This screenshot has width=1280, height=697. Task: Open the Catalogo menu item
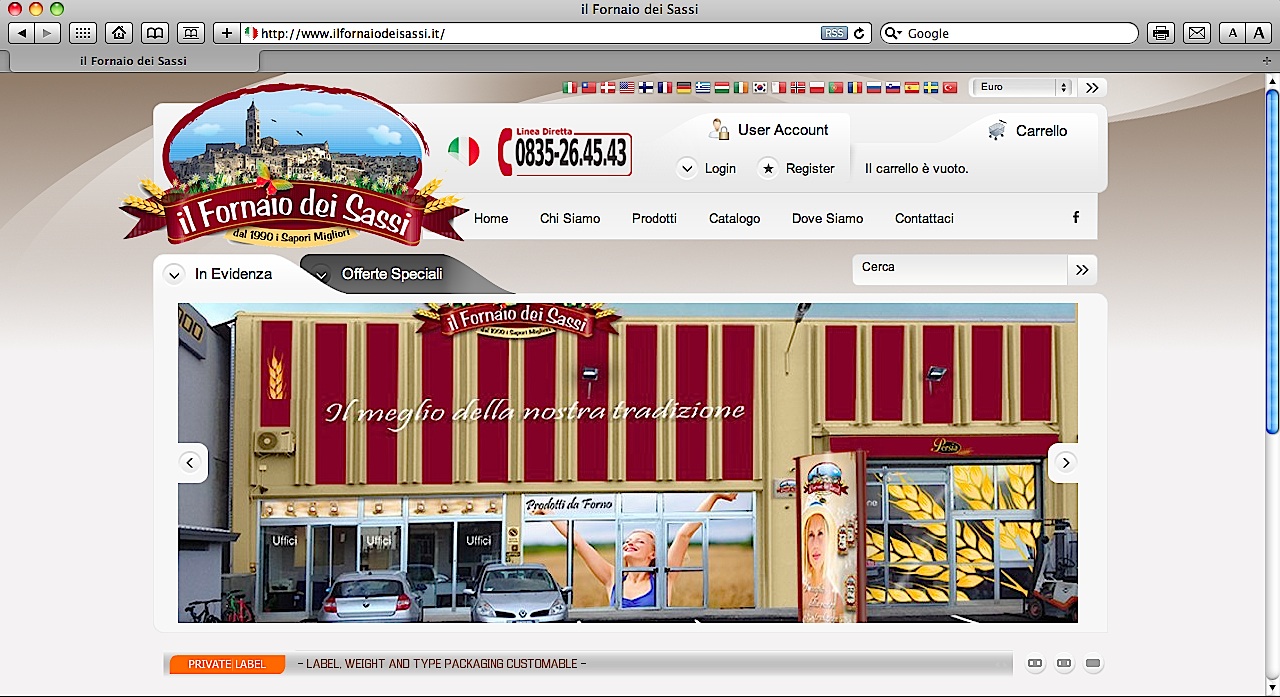tap(734, 218)
